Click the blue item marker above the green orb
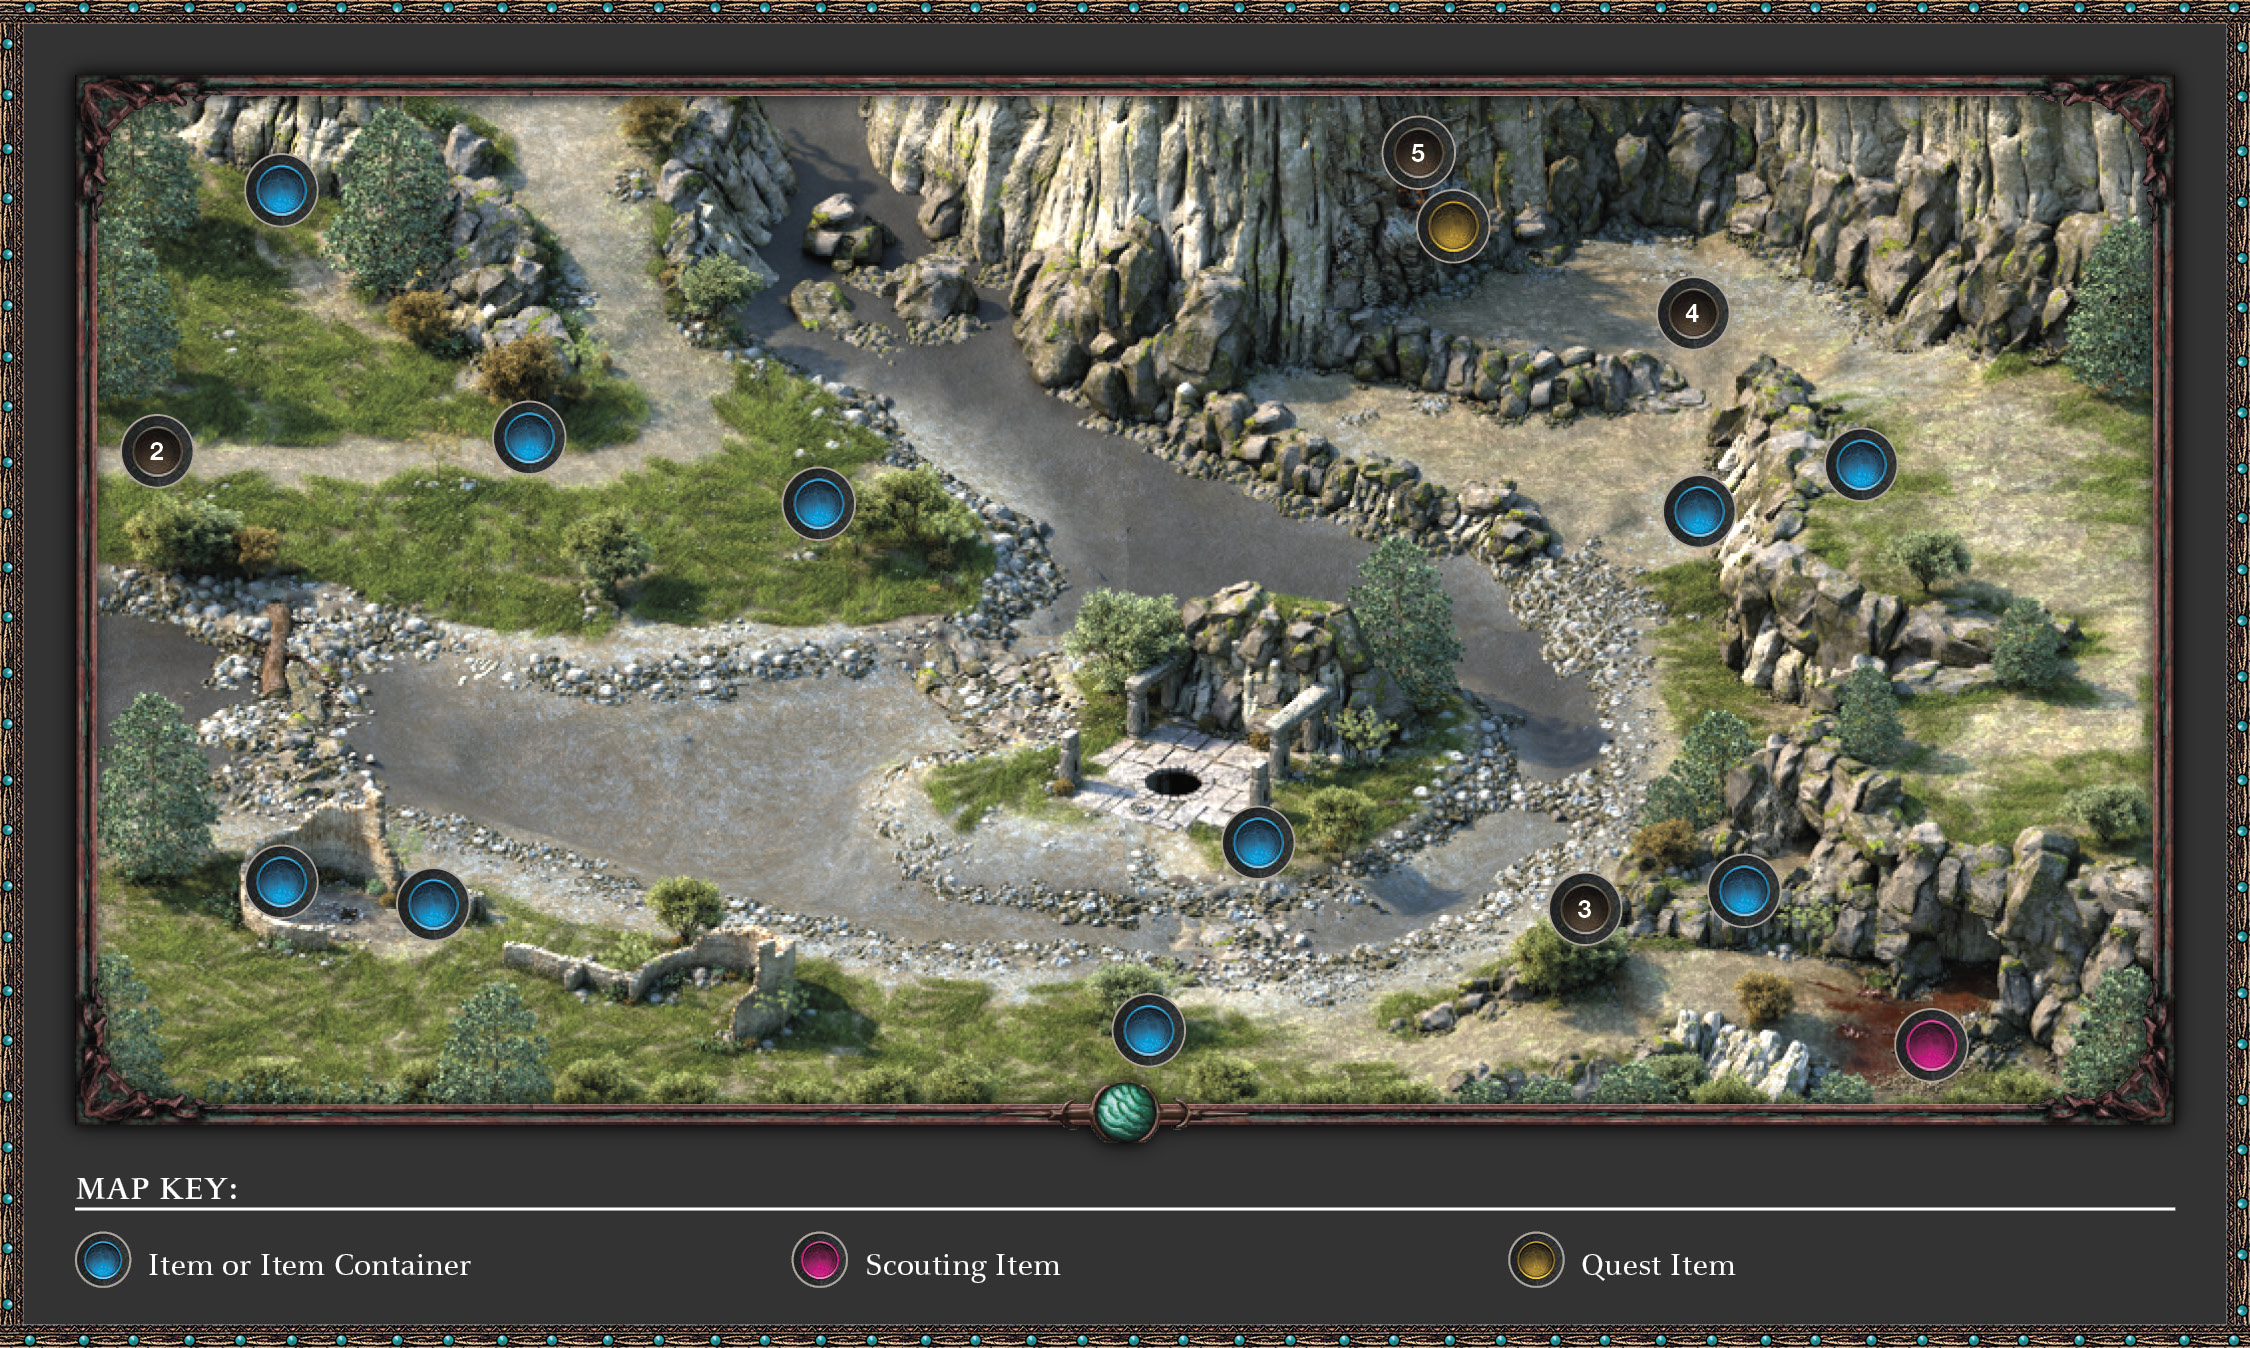This screenshot has height=1348, width=2250. [x=1148, y=1030]
